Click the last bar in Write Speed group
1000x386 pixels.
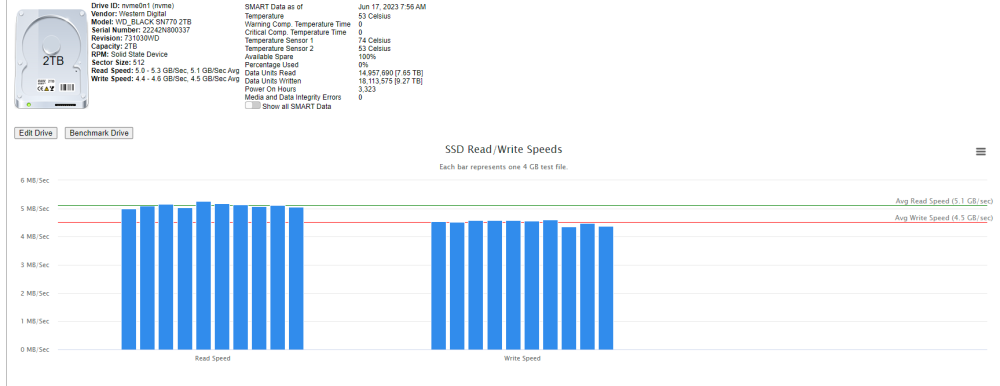(606, 288)
